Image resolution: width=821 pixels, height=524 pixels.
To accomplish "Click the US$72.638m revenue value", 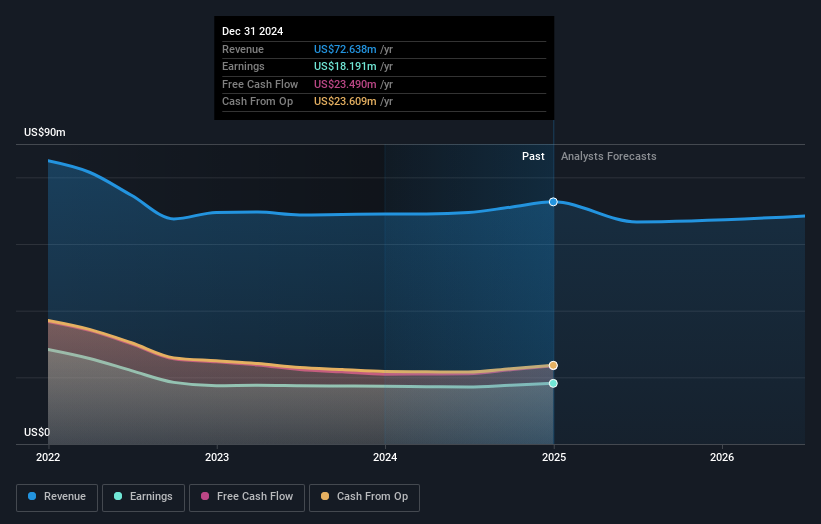I will tap(345, 49).
